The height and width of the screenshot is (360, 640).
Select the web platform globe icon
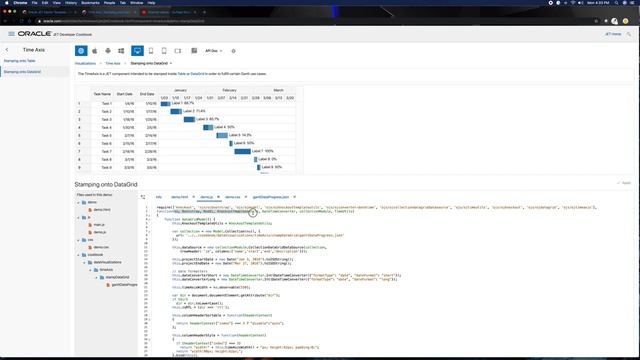point(81,51)
